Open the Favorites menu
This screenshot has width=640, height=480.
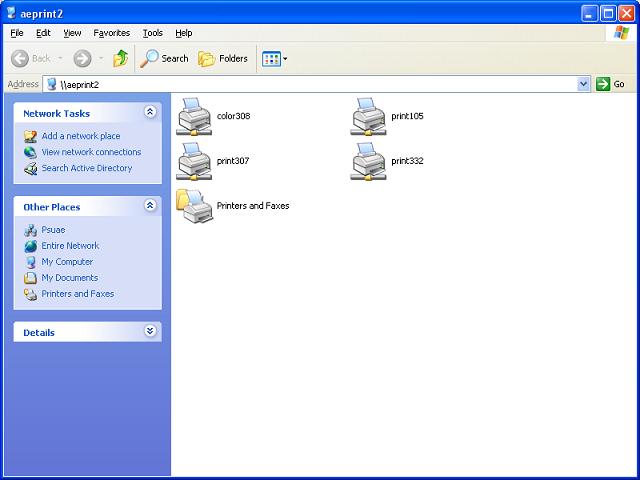[111, 33]
